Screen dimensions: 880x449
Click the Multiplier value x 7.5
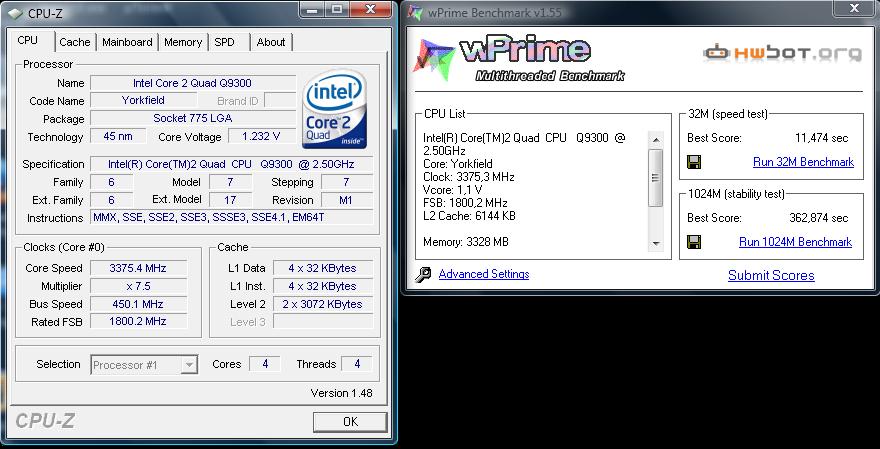138,286
